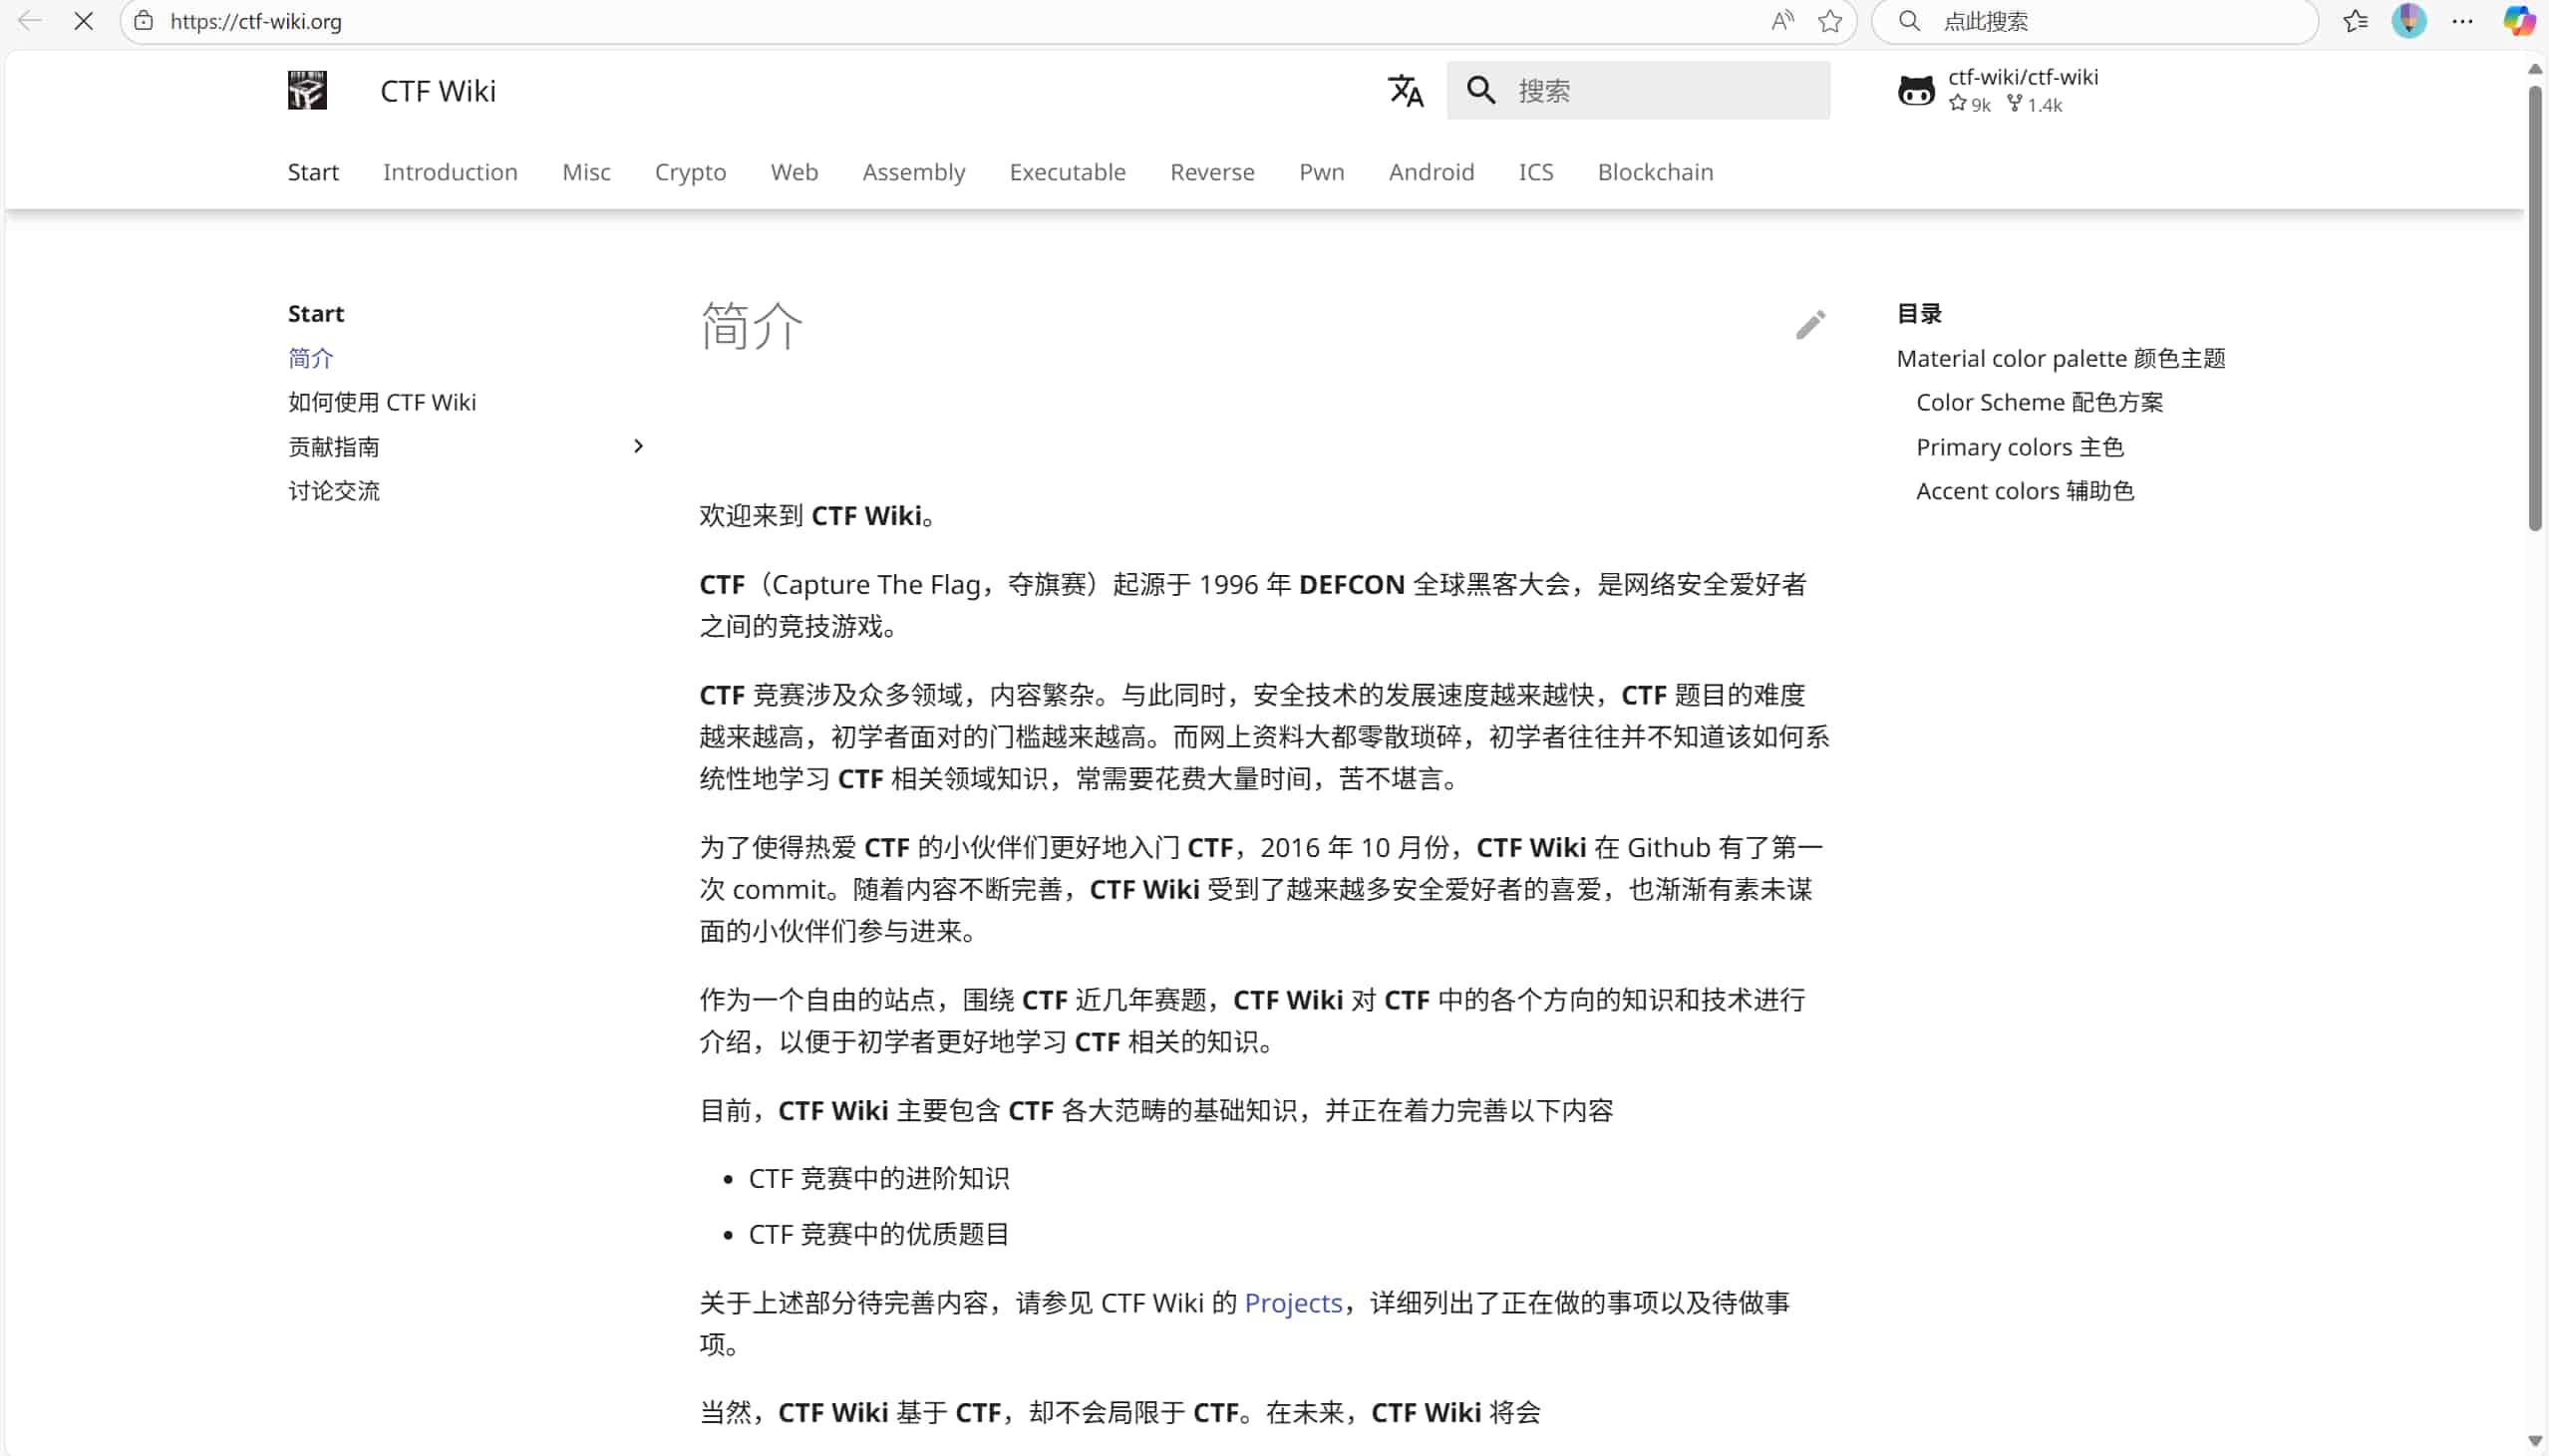2549x1456 pixels.
Task: Expand the 贡献指南 sidebar section
Action: pyautogui.click(x=638, y=446)
